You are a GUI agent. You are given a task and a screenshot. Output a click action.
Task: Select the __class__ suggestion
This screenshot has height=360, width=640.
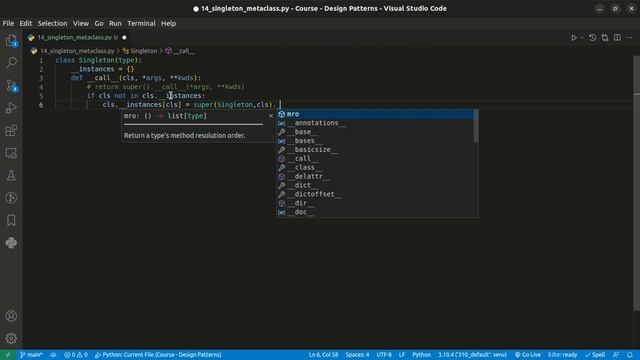[376, 167]
